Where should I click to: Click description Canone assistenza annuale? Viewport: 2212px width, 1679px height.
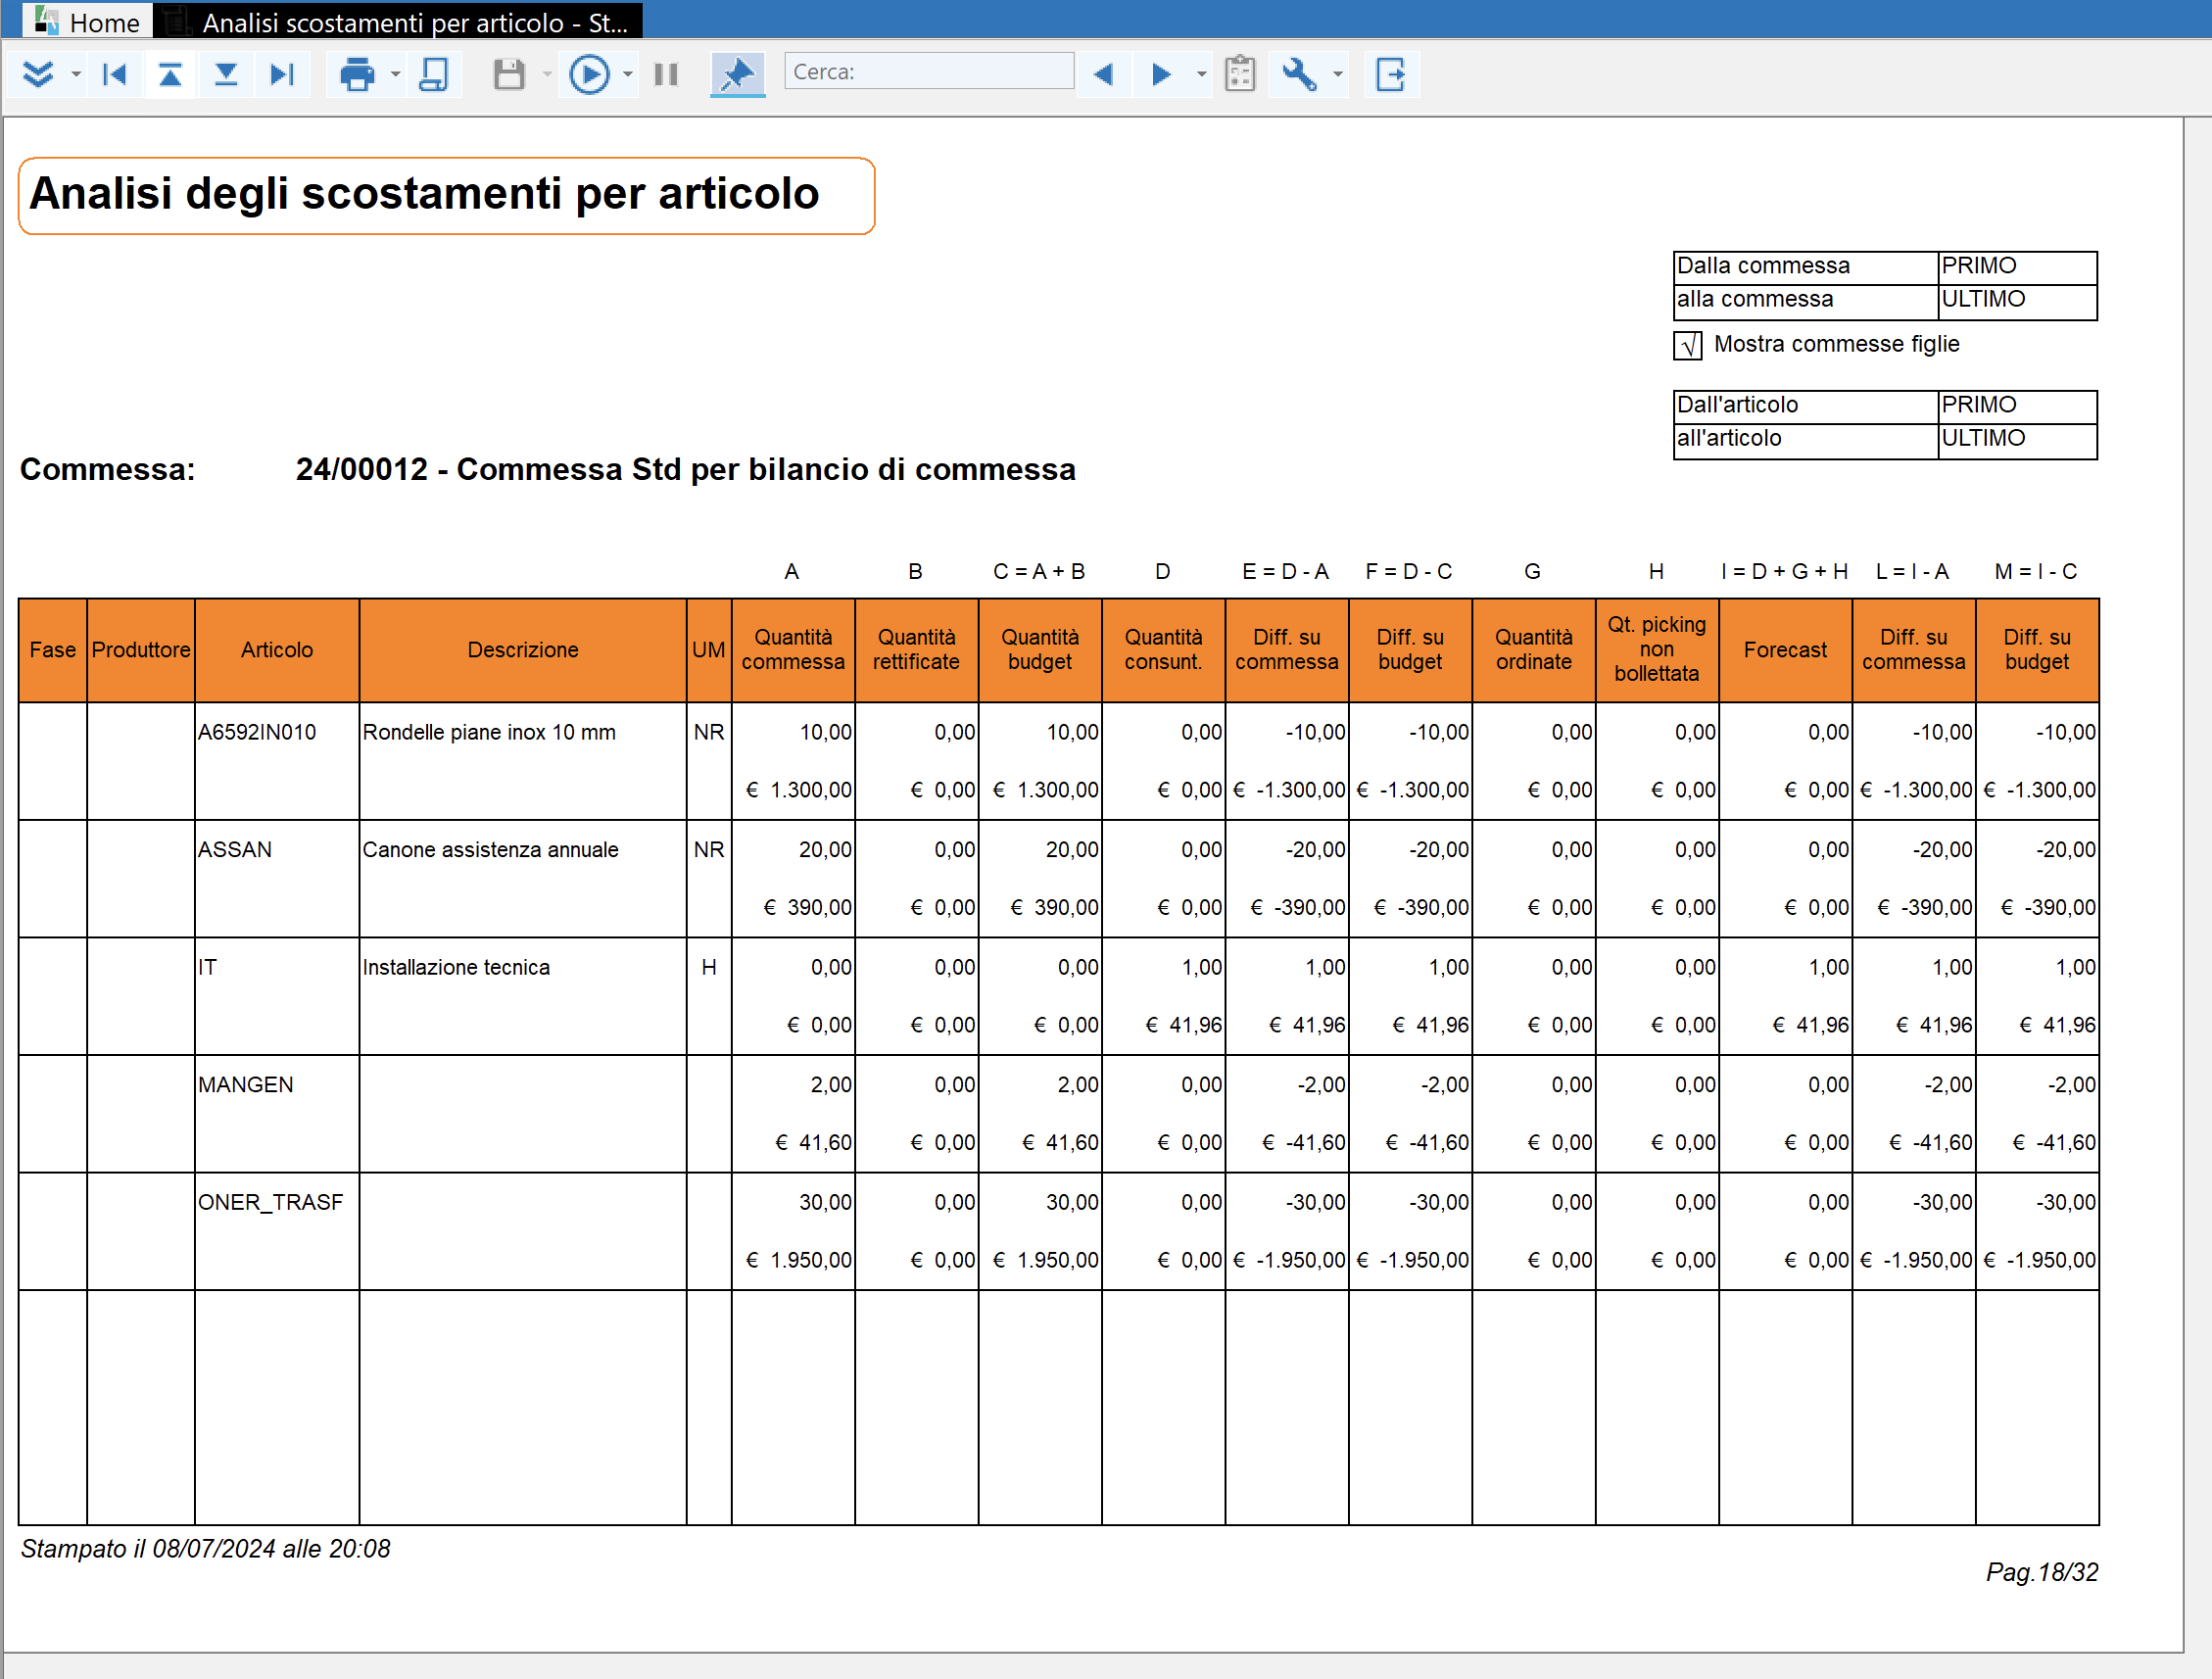491,850
